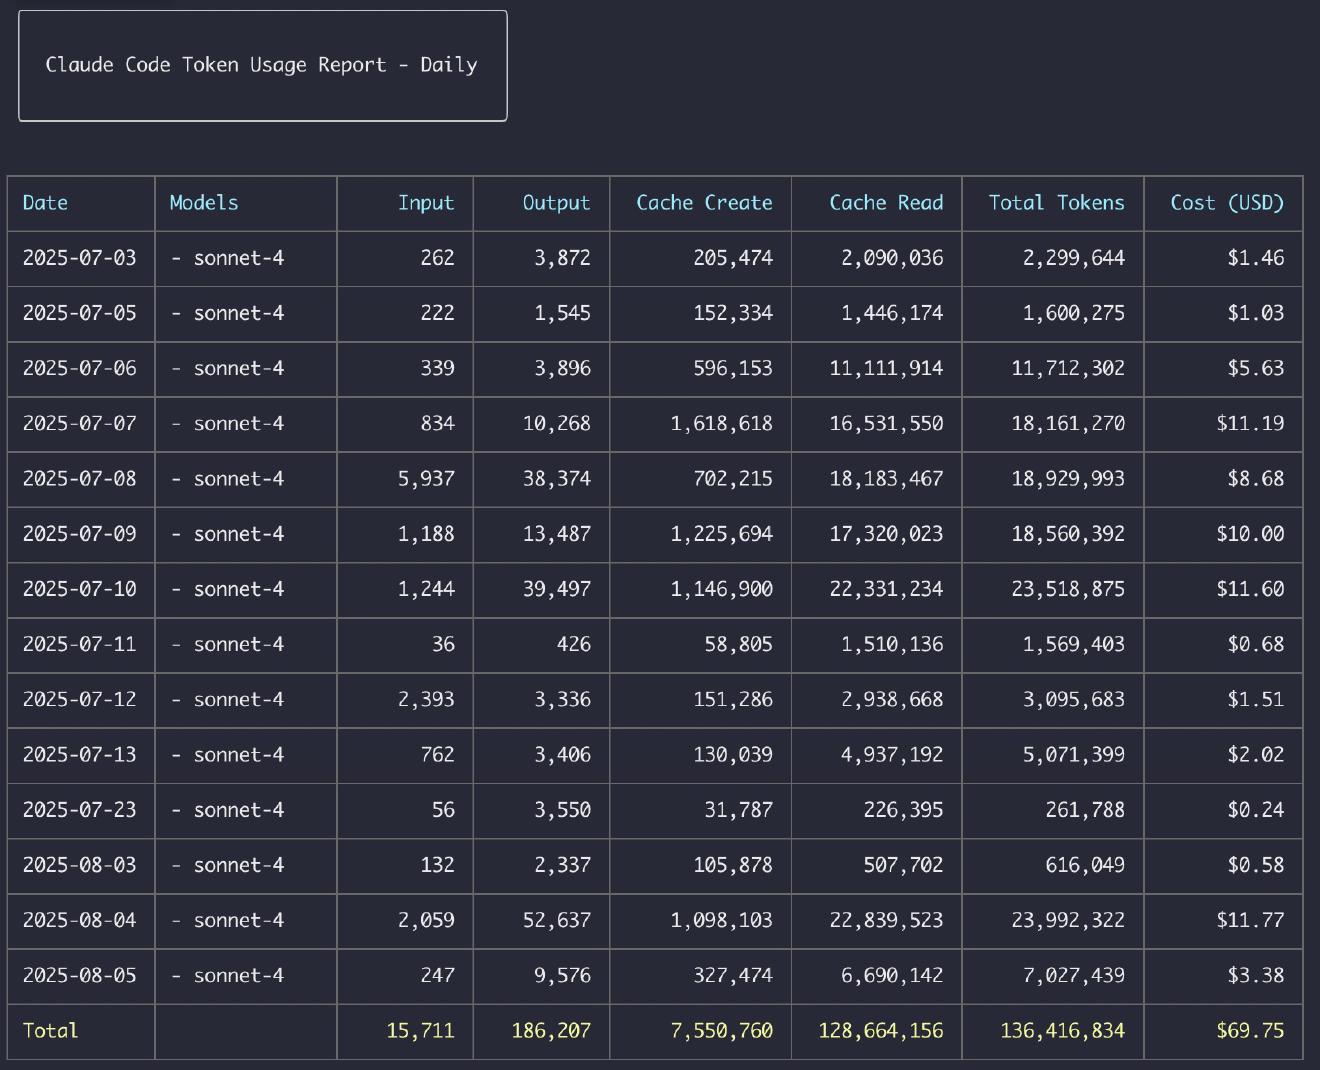Click the 2025-07-23 date cell
The height and width of the screenshot is (1070, 1320).
79,810
